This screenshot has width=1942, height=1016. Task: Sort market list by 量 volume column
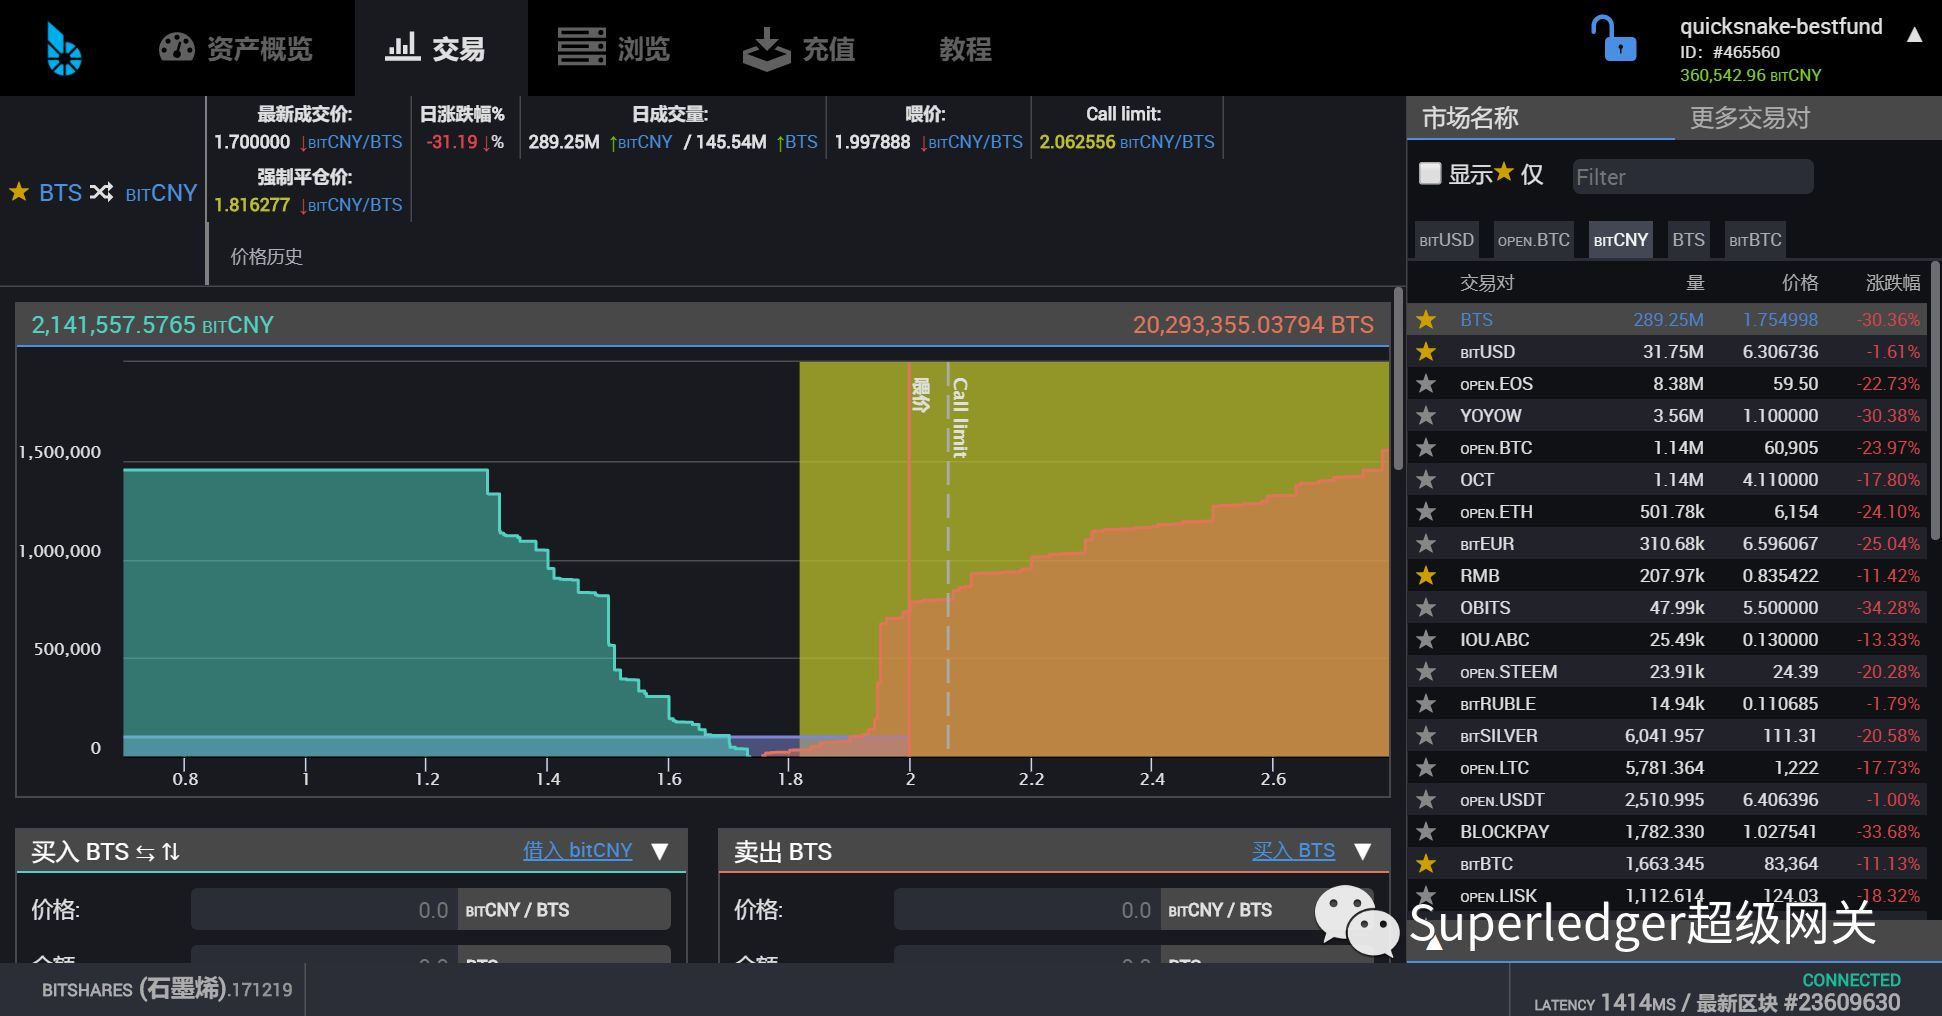click(x=1695, y=283)
